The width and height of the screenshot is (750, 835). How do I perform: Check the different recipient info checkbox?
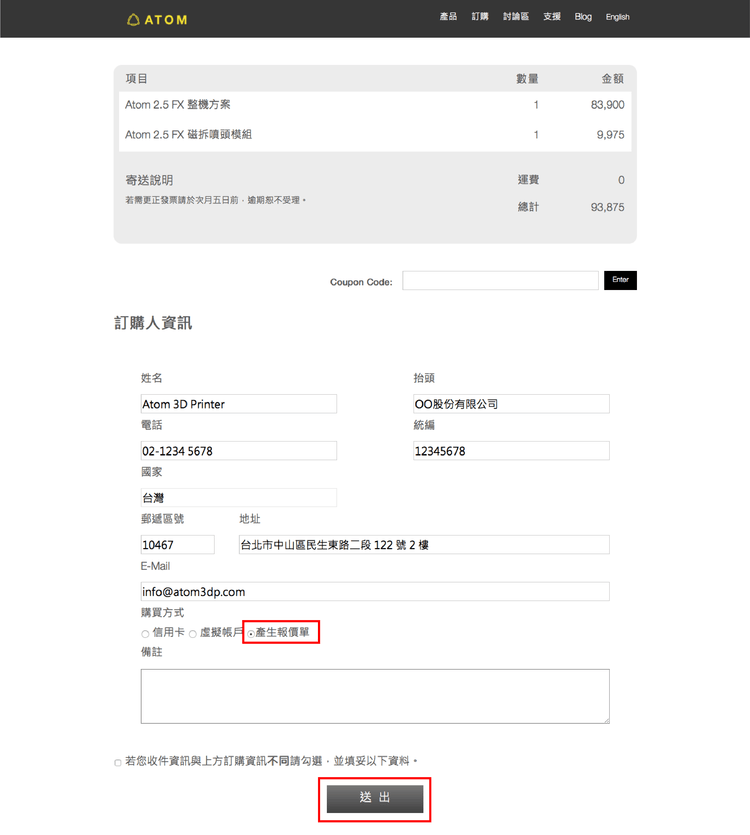coord(118,763)
